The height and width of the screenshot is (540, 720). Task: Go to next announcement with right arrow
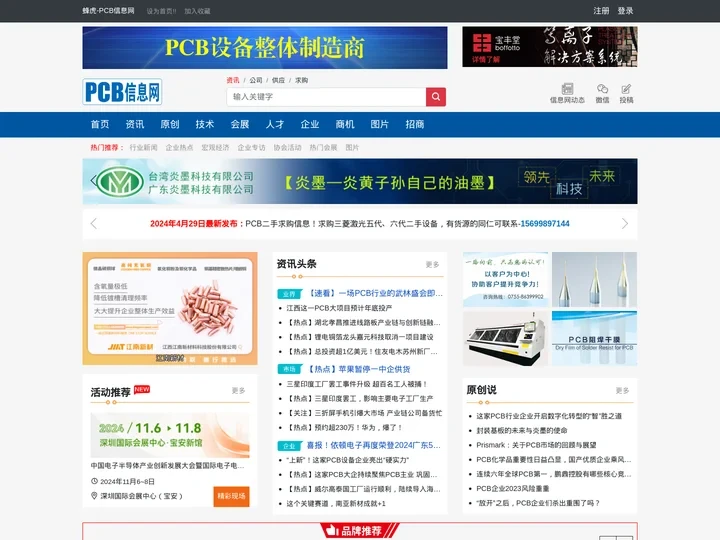[624, 224]
